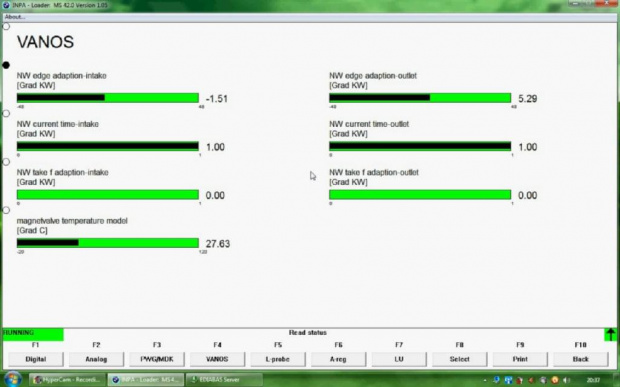Click the VANOS page heading
This screenshot has width=620, height=387.
click(45, 42)
